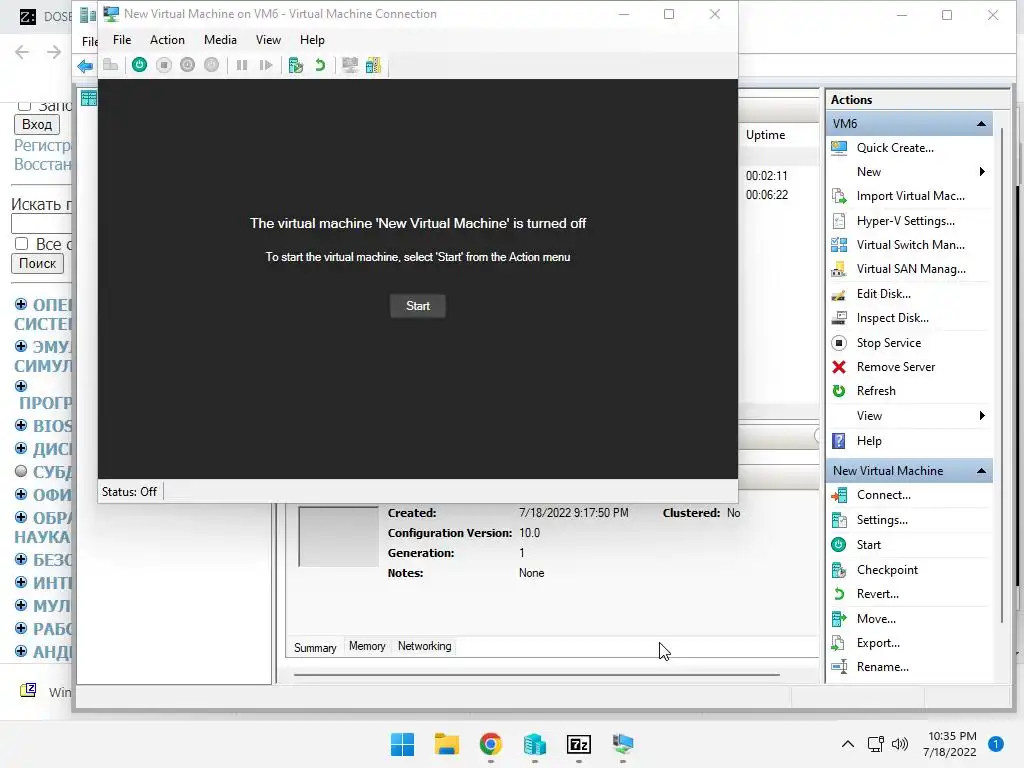Click the last toolbar icon after Enhanced Session
Screen dimensions: 1024x768
pyautogui.click(x=374, y=65)
